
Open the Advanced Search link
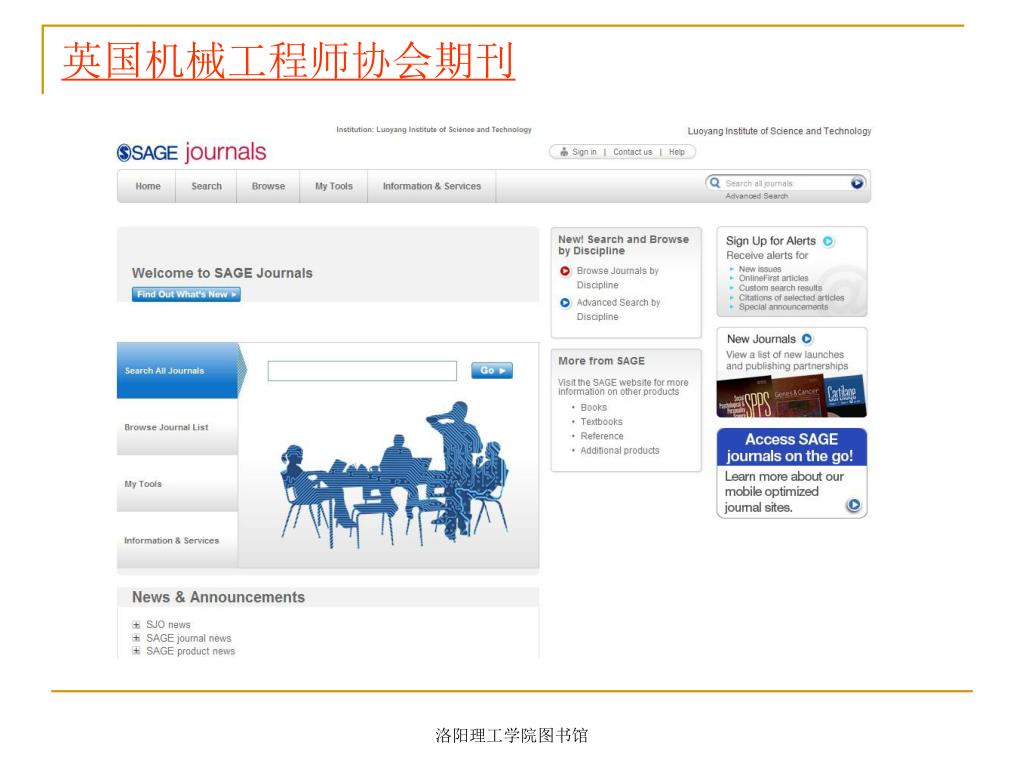[756, 196]
